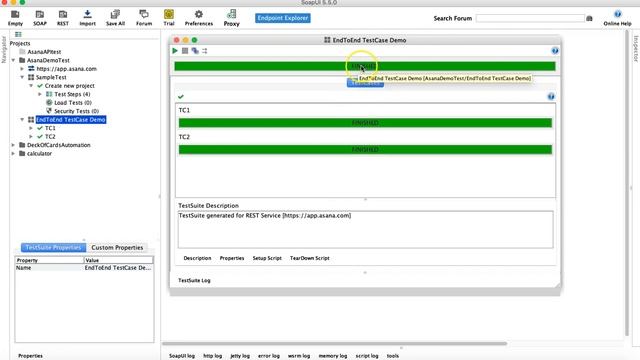Expand TC2 in navigator tree

tap(31, 137)
